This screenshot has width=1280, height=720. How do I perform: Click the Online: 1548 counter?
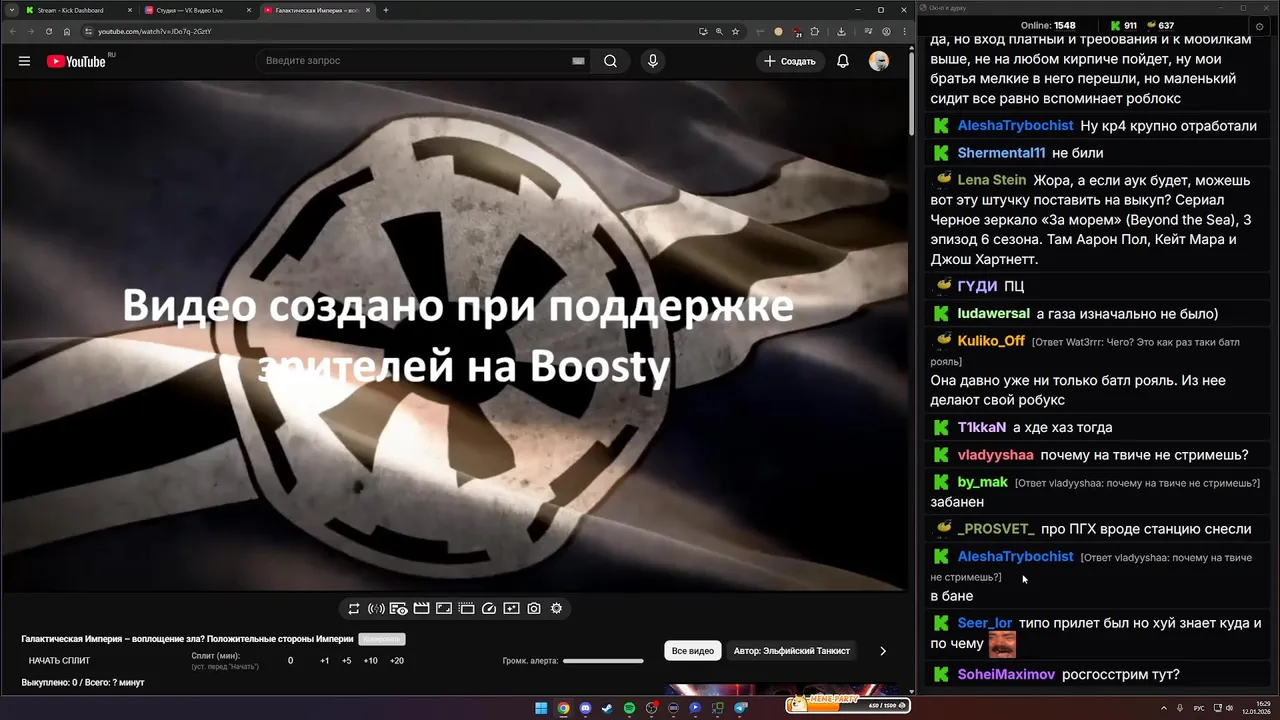click(x=1048, y=25)
